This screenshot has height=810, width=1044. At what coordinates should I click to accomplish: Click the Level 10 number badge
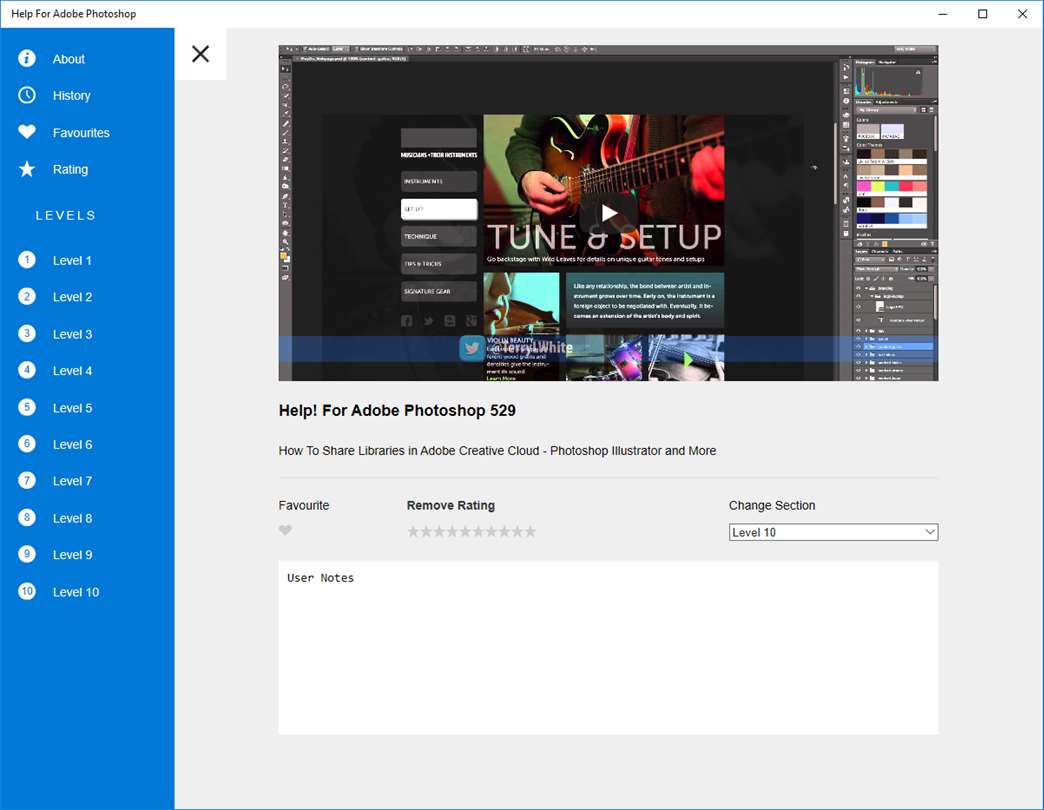click(27, 591)
